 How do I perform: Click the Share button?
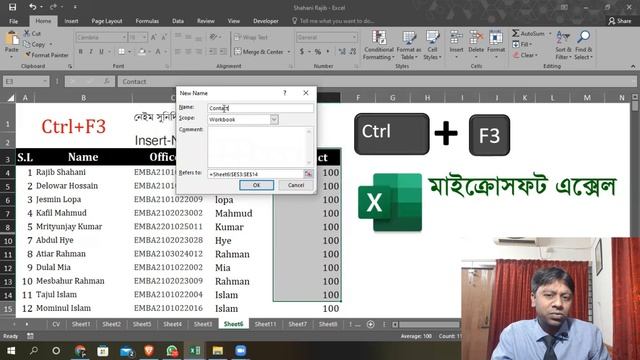click(x=619, y=21)
